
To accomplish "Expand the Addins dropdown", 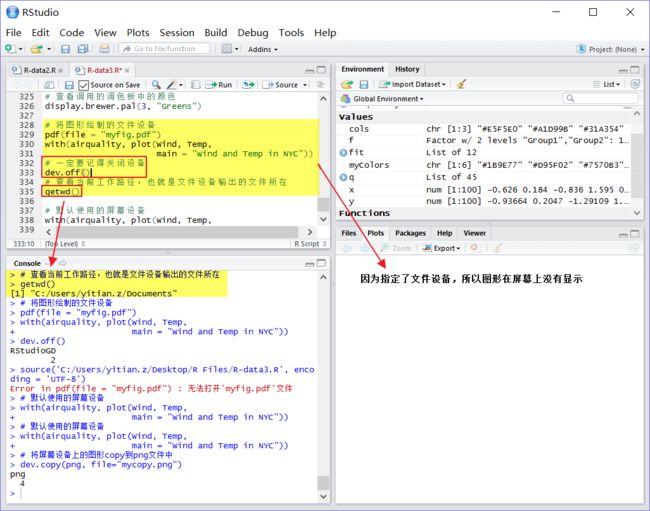I will tap(263, 49).
